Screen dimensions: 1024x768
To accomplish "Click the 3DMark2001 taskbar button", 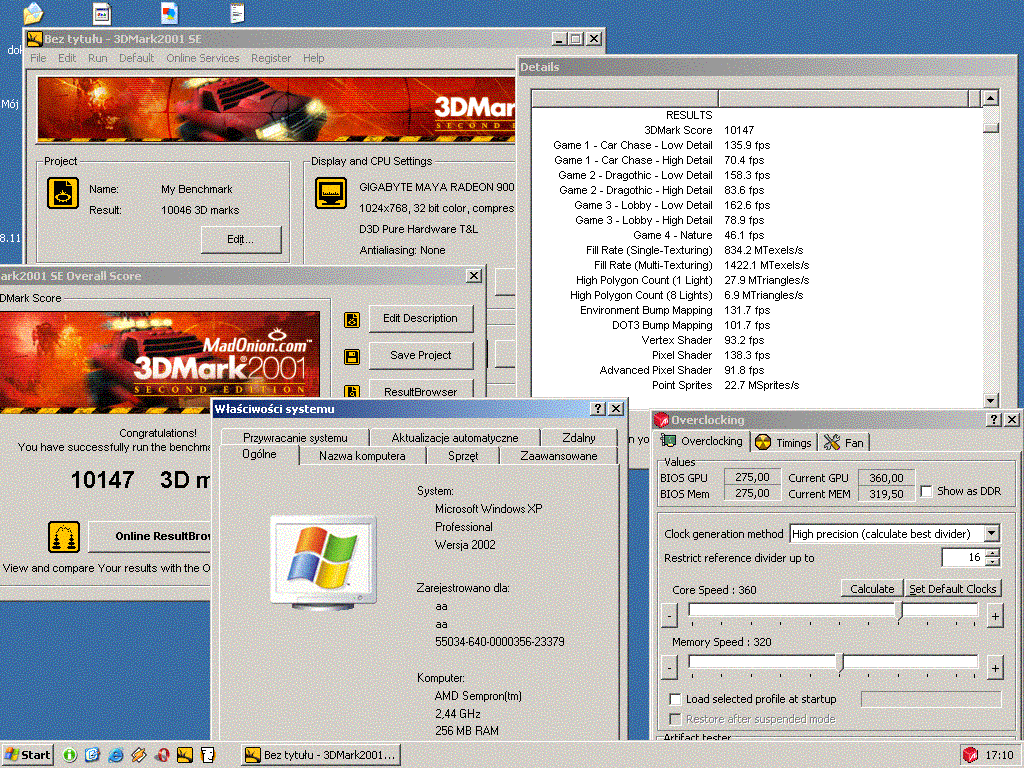I will 321,755.
